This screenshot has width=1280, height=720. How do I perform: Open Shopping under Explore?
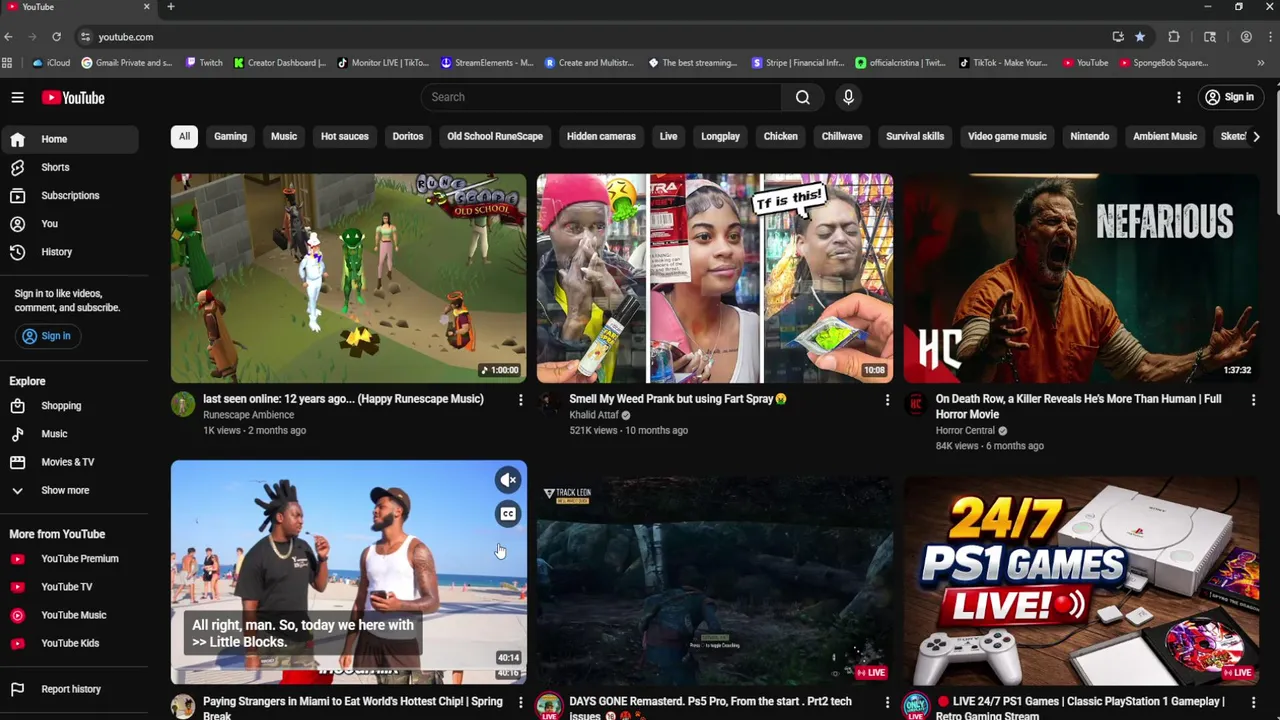(x=69, y=406)
